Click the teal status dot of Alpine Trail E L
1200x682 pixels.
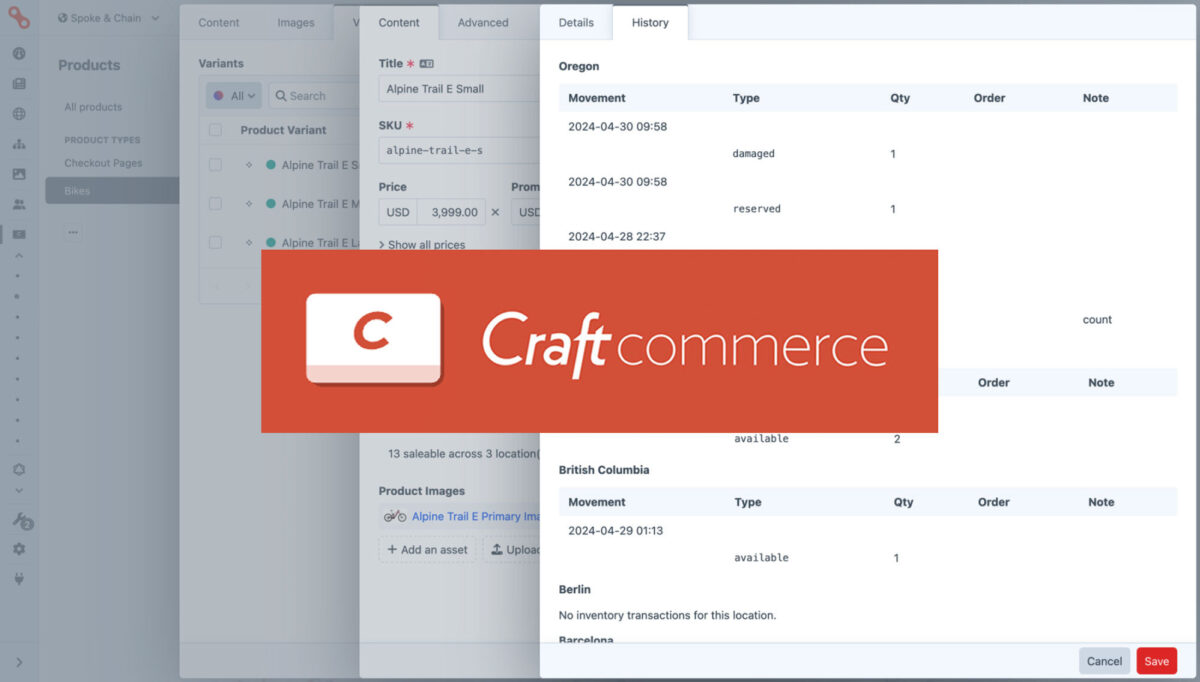tap(271, 243)
